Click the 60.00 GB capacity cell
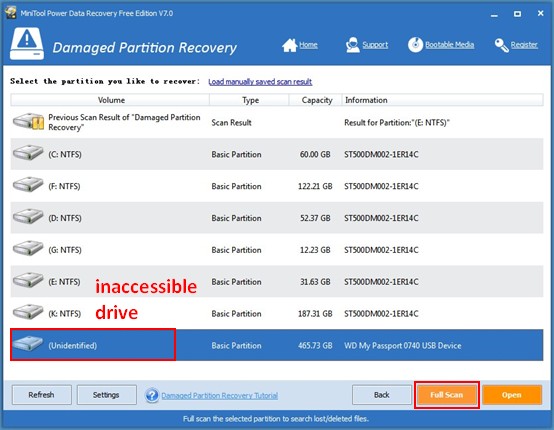The image size is (554, 430). [x=315, y=154]
